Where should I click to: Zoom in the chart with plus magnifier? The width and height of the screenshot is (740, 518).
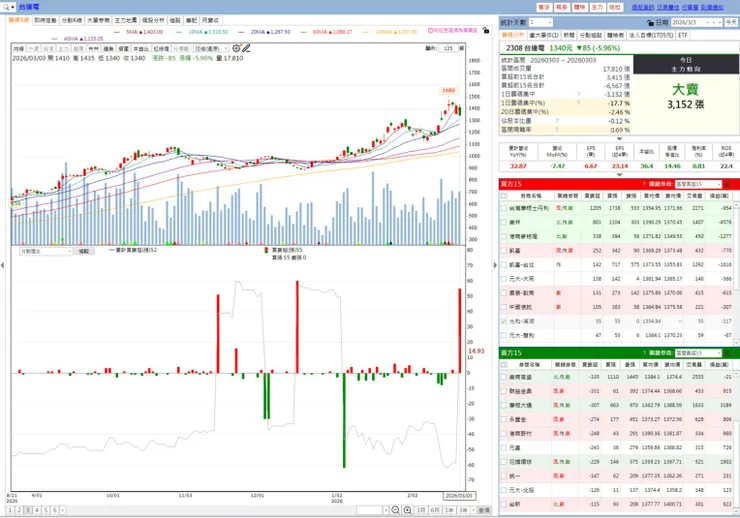tap(407, 510)
